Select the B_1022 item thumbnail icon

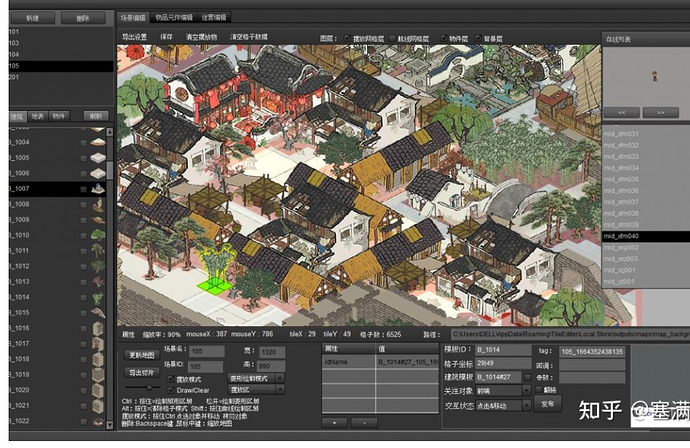click(x=98, y=421)
